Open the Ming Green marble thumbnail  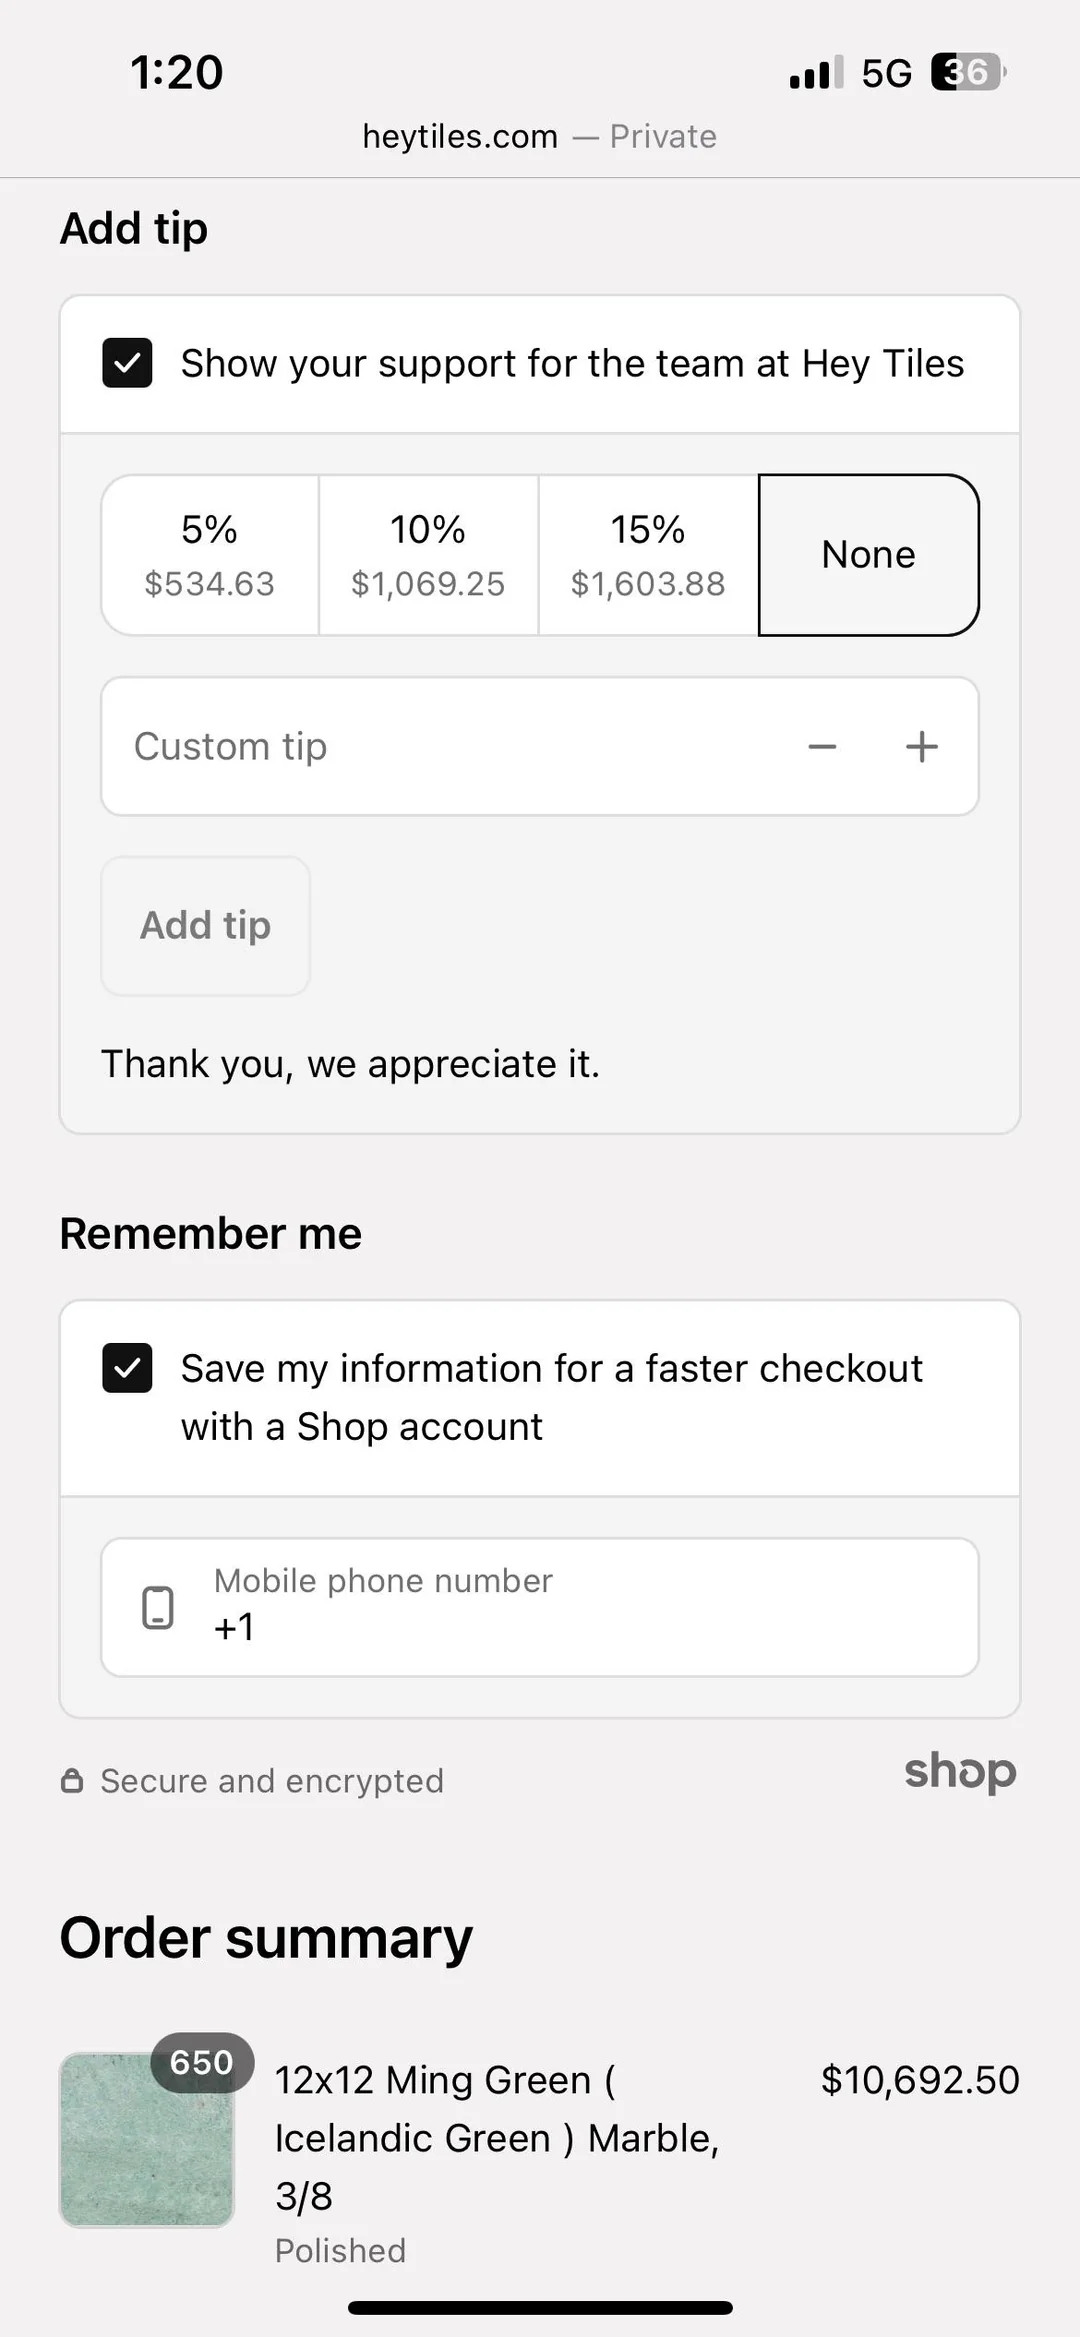pyautogui.click(x=146, y=2140)
